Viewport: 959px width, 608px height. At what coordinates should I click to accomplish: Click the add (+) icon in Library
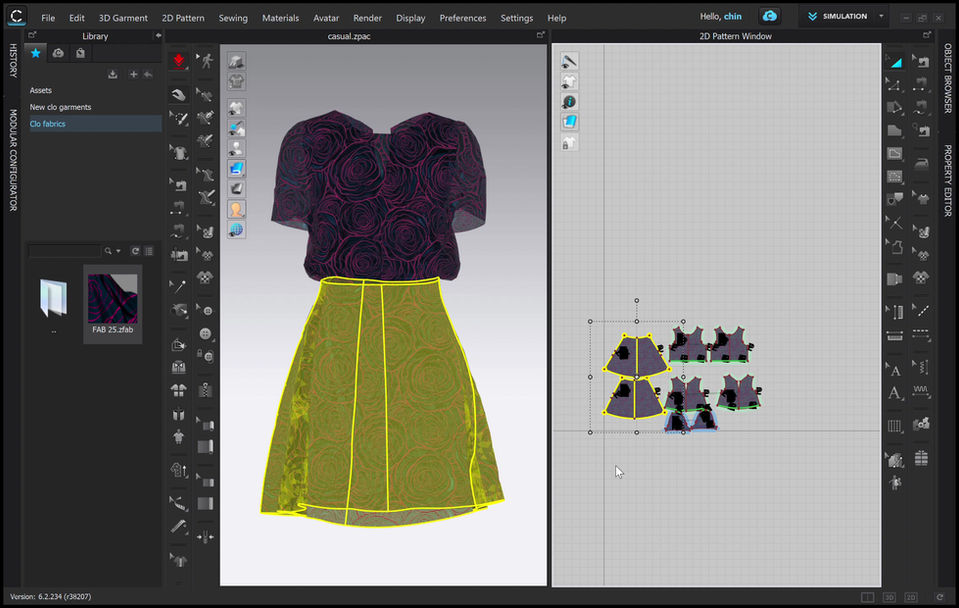133,74
